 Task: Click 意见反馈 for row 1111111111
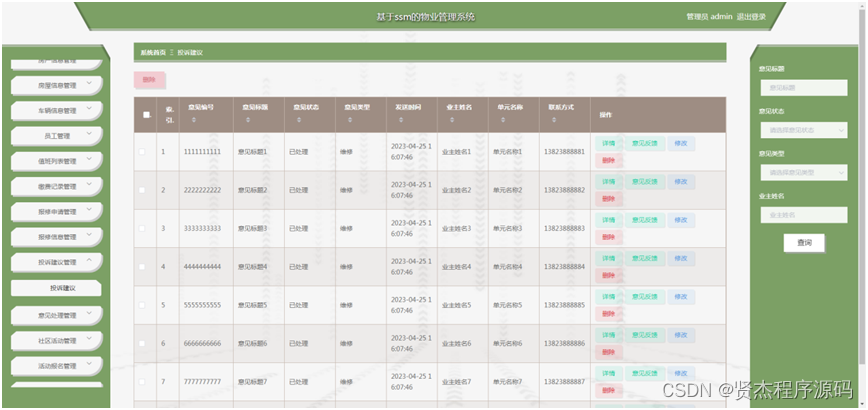click(645, 143)
